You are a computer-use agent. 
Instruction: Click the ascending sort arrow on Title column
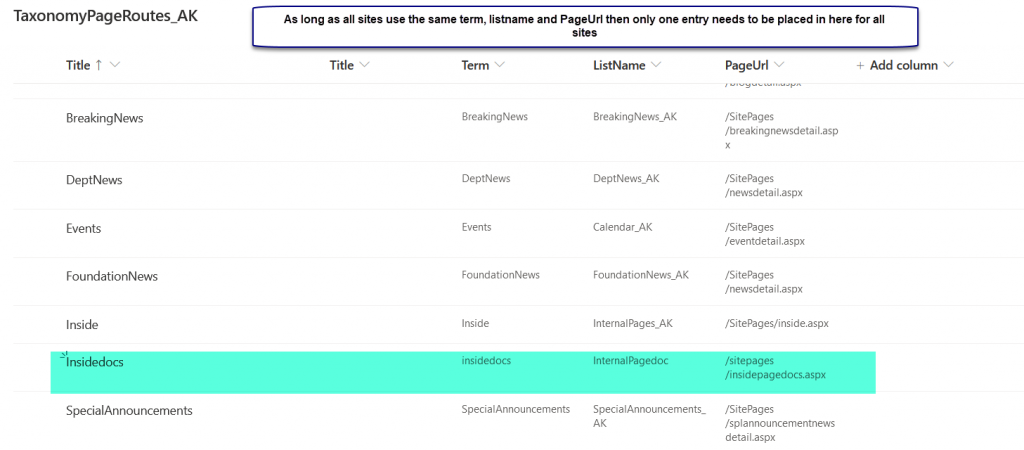(99, 65)
